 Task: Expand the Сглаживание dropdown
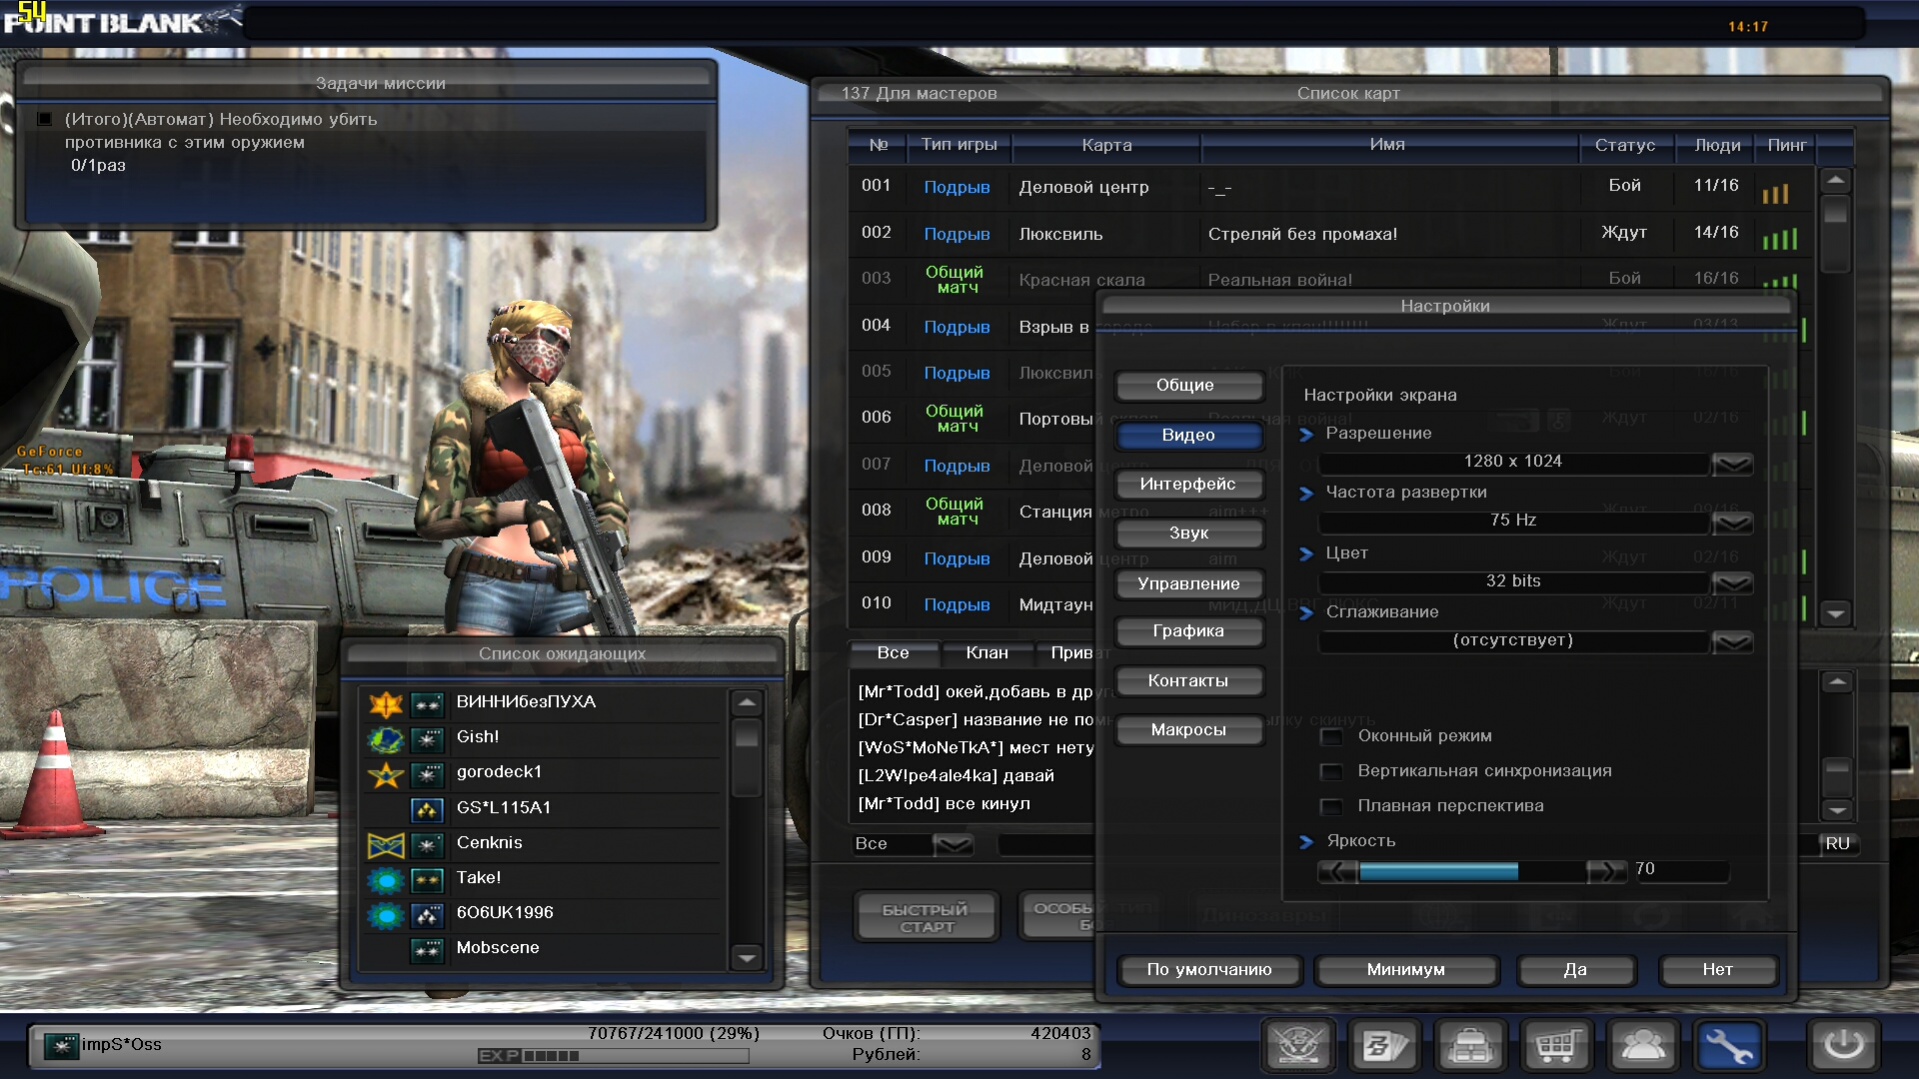click(1732, 642)
